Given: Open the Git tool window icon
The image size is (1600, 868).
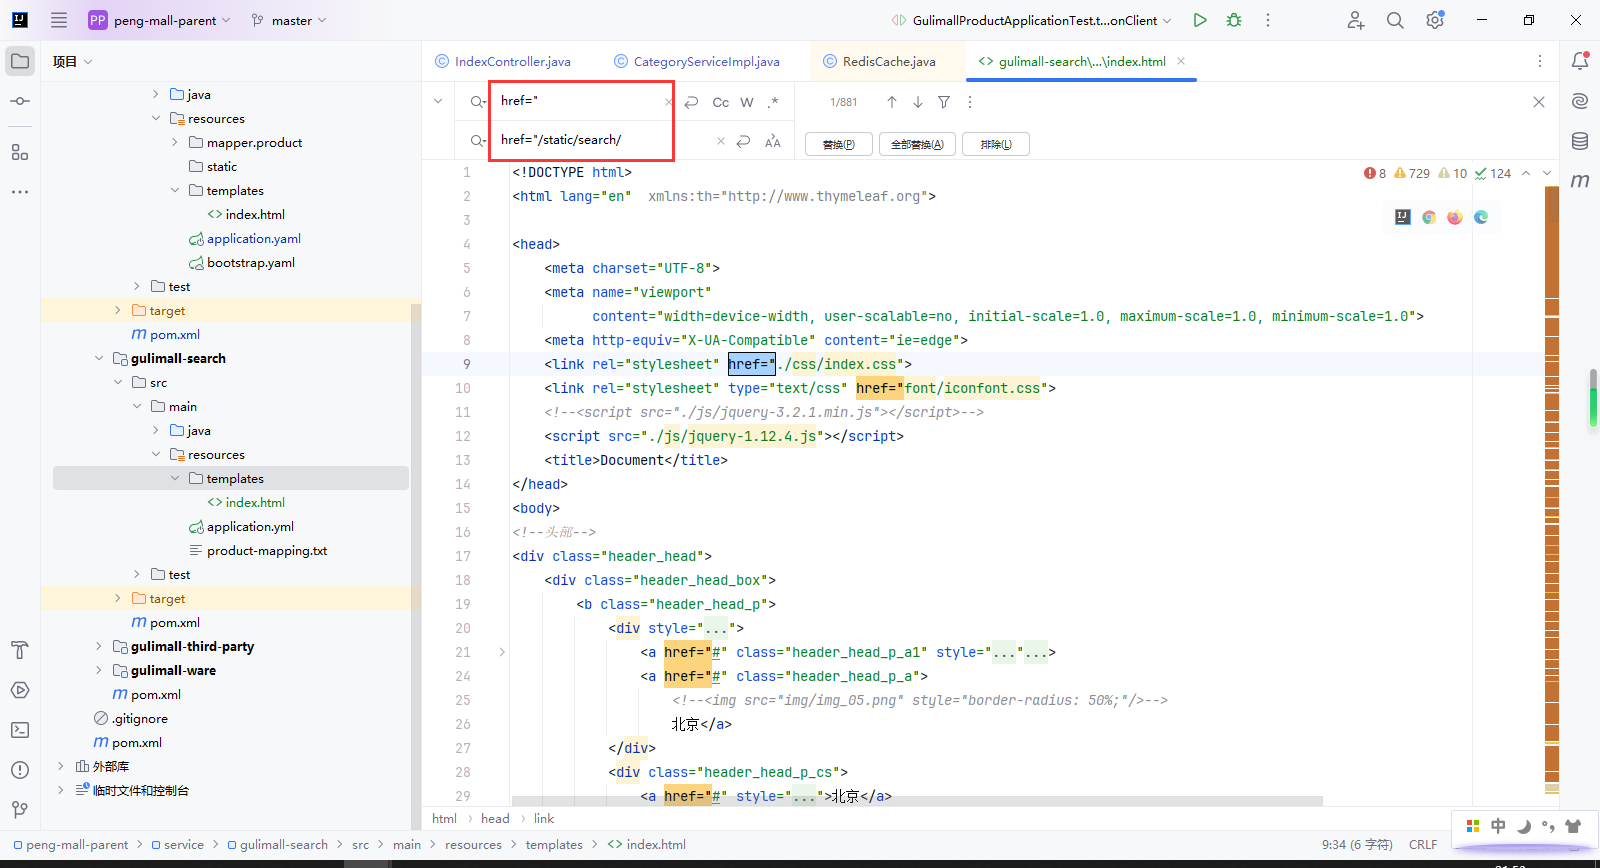Looking at the screenshot, I should pyautogui.click(x=20, y=810).
